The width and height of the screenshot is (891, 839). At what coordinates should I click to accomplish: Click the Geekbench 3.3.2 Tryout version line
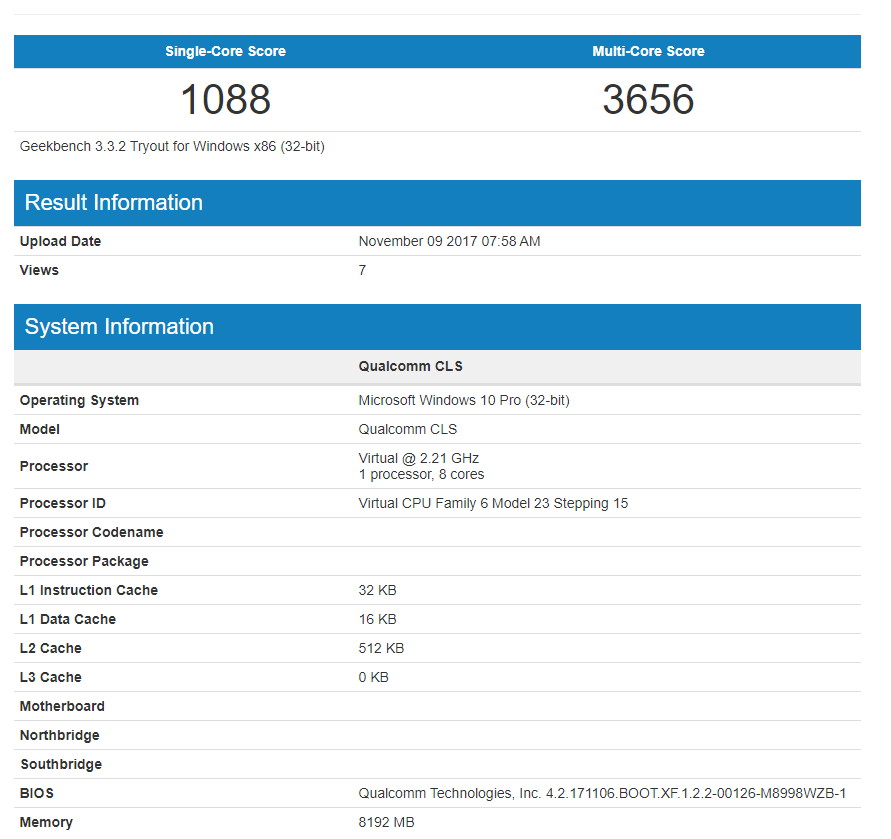(172, 147)
